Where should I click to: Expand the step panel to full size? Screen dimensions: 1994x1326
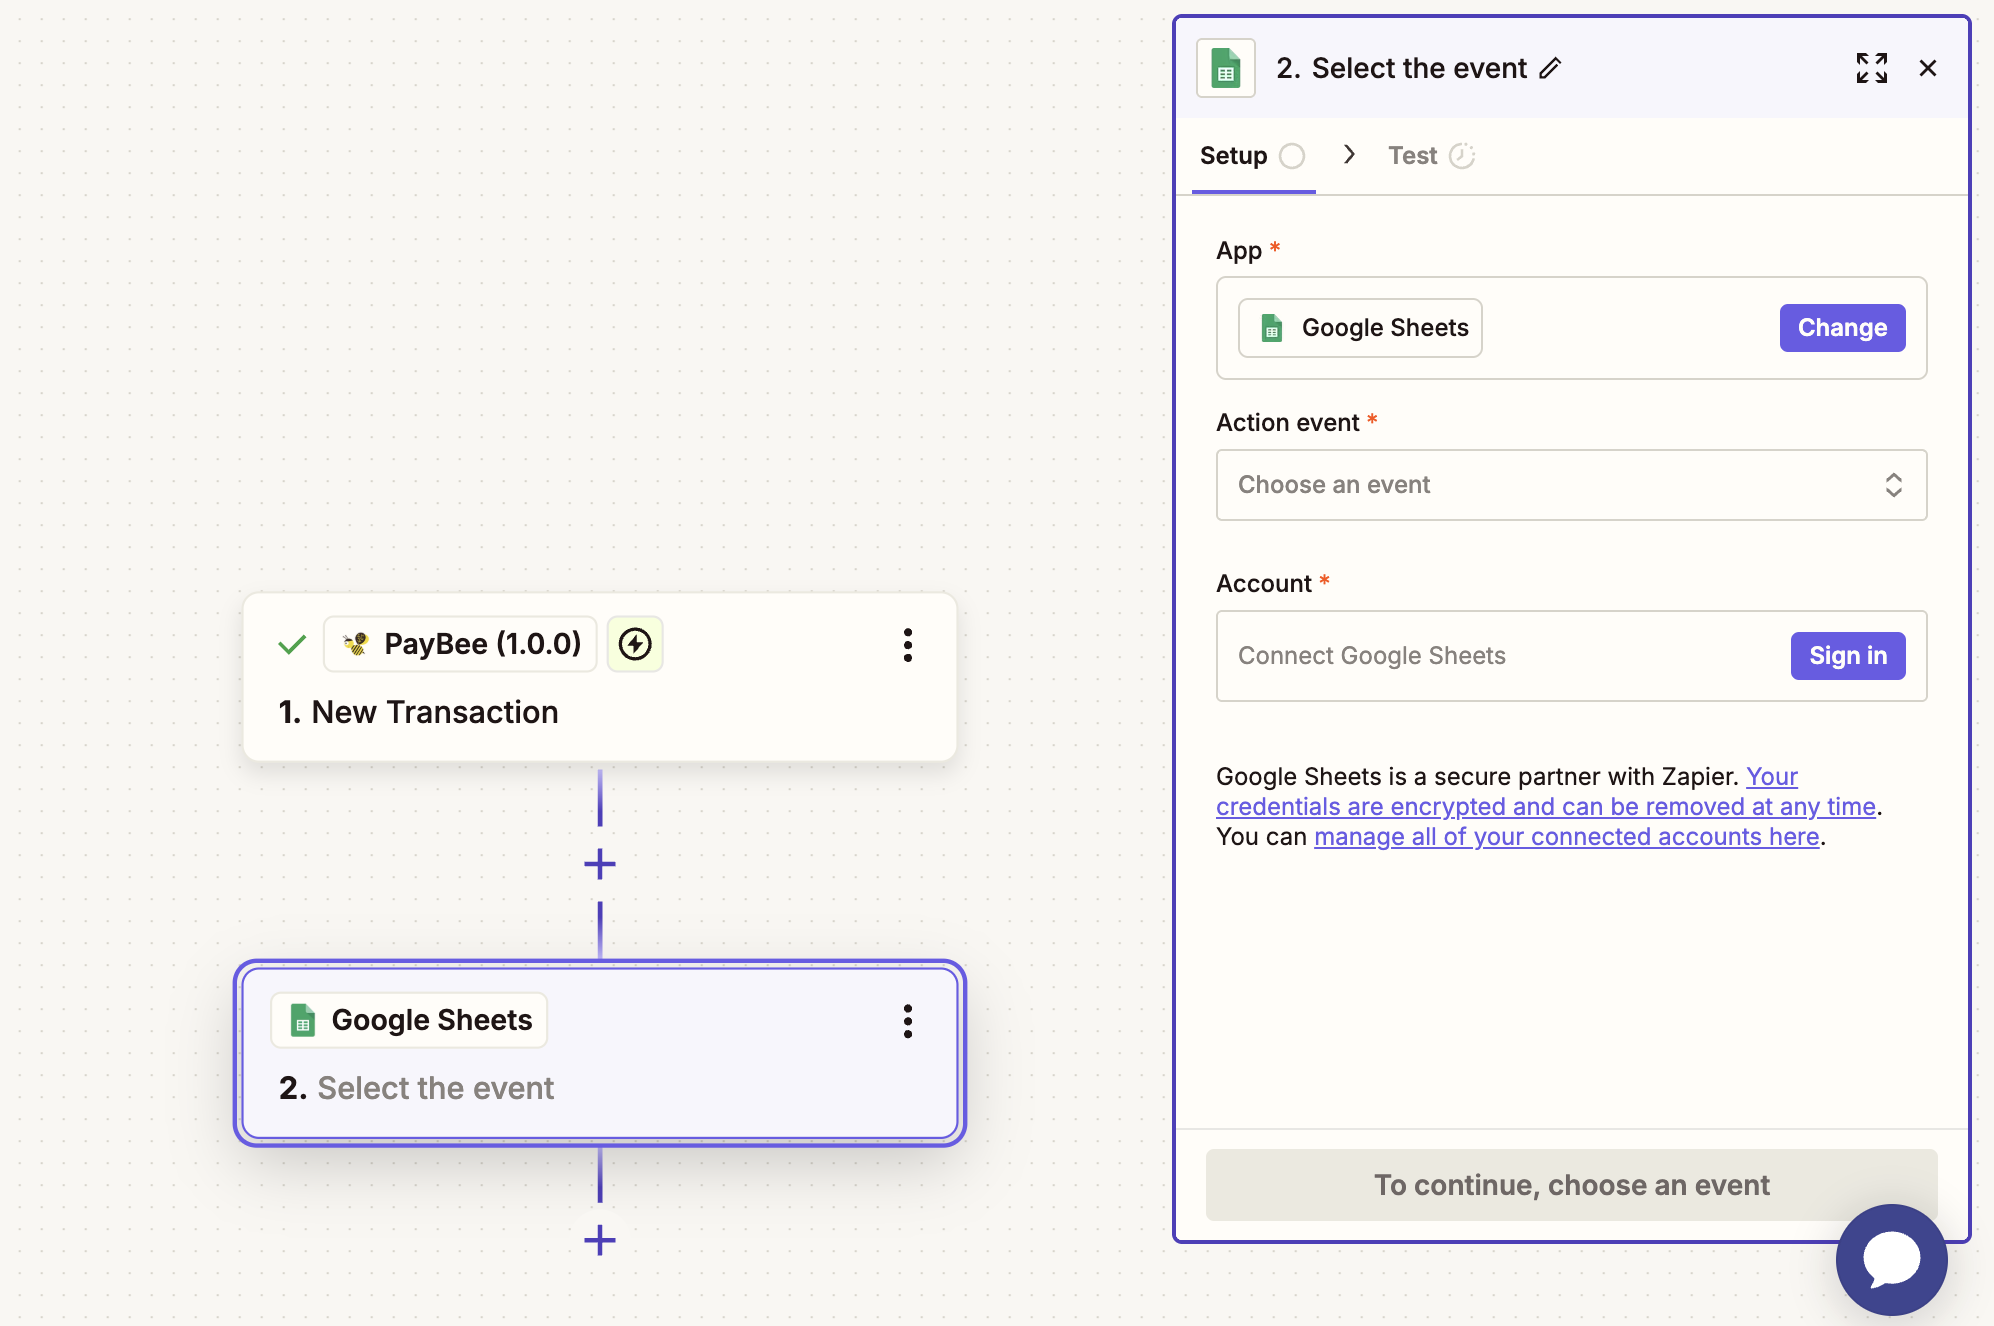[1871, 68]
